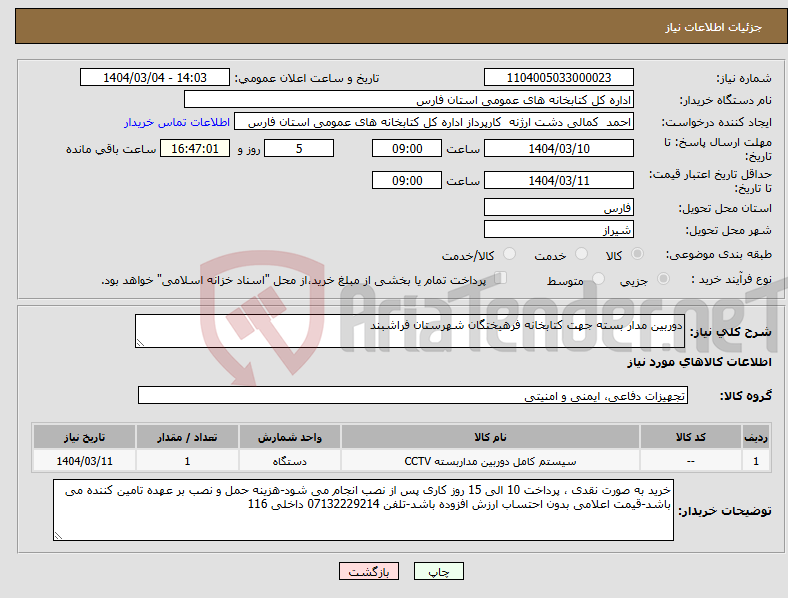Open اطلاعات تماس خریدار link
The width and height of the screenshot is (788, 598).
click(177, 122)
